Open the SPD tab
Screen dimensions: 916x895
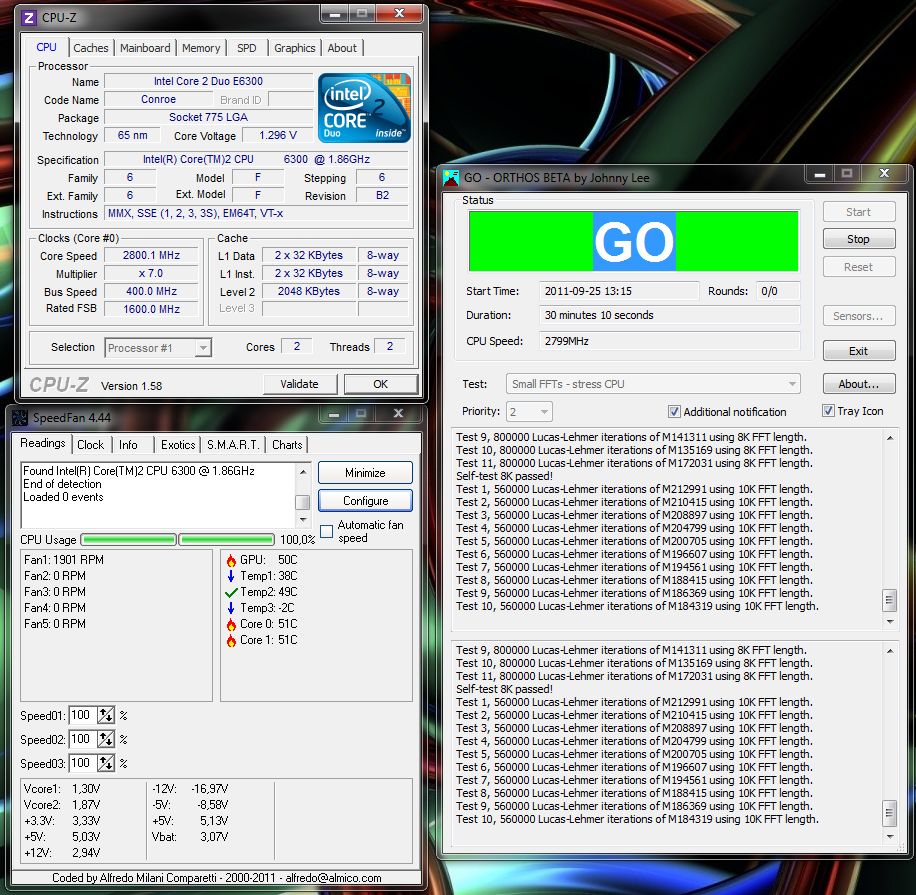coord(247,48)
